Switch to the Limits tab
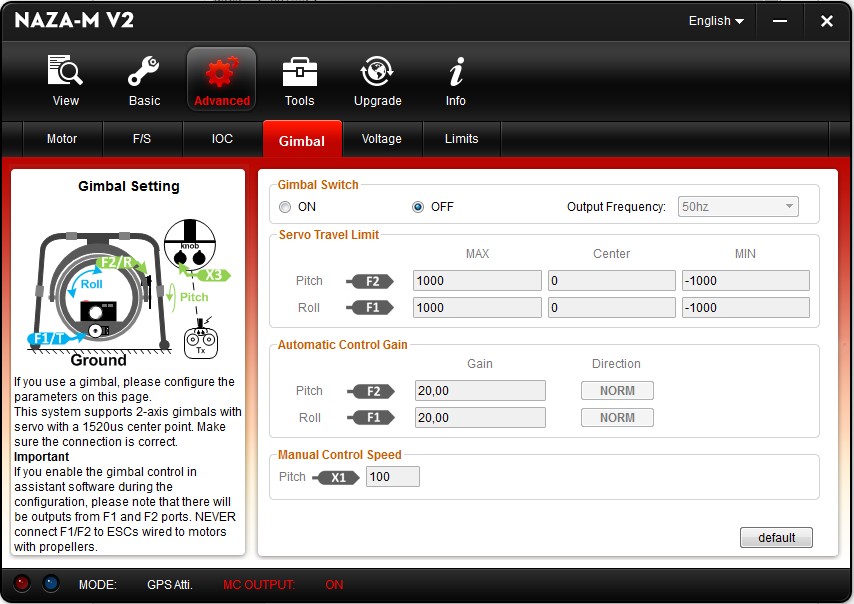854x604 pixels. click(x=462, y=139)
